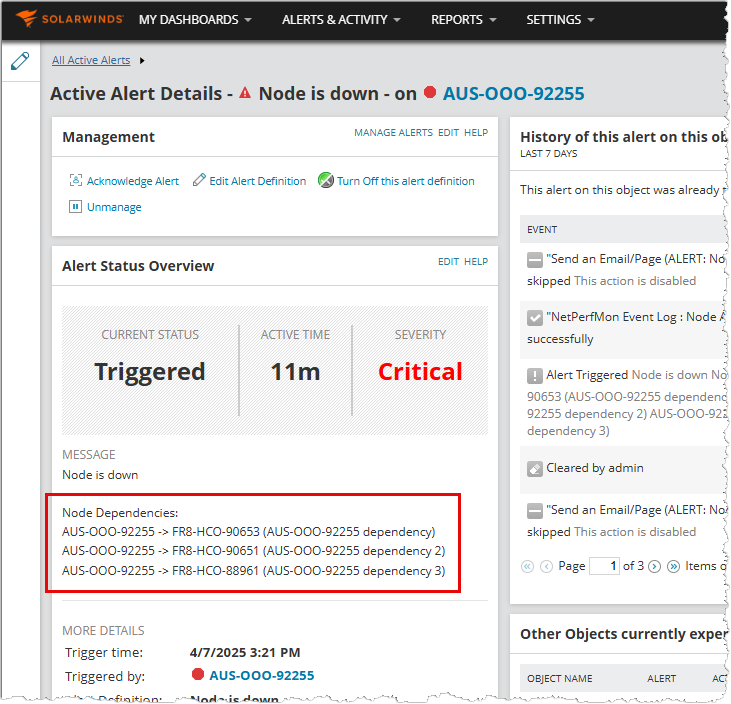Screen dimensions: 731x704
Task: Click the Acknowledge Alert link
Action: click(x=133, y=181)
